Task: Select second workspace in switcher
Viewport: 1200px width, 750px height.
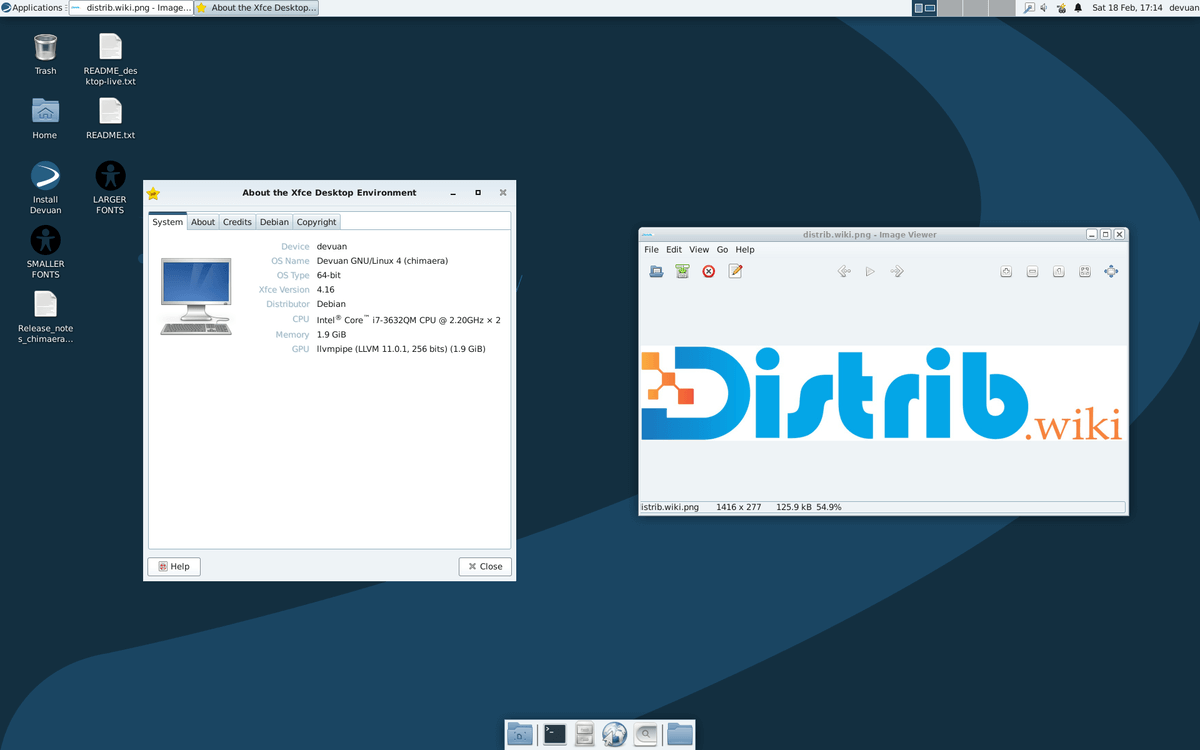Action: pos(949,8)
